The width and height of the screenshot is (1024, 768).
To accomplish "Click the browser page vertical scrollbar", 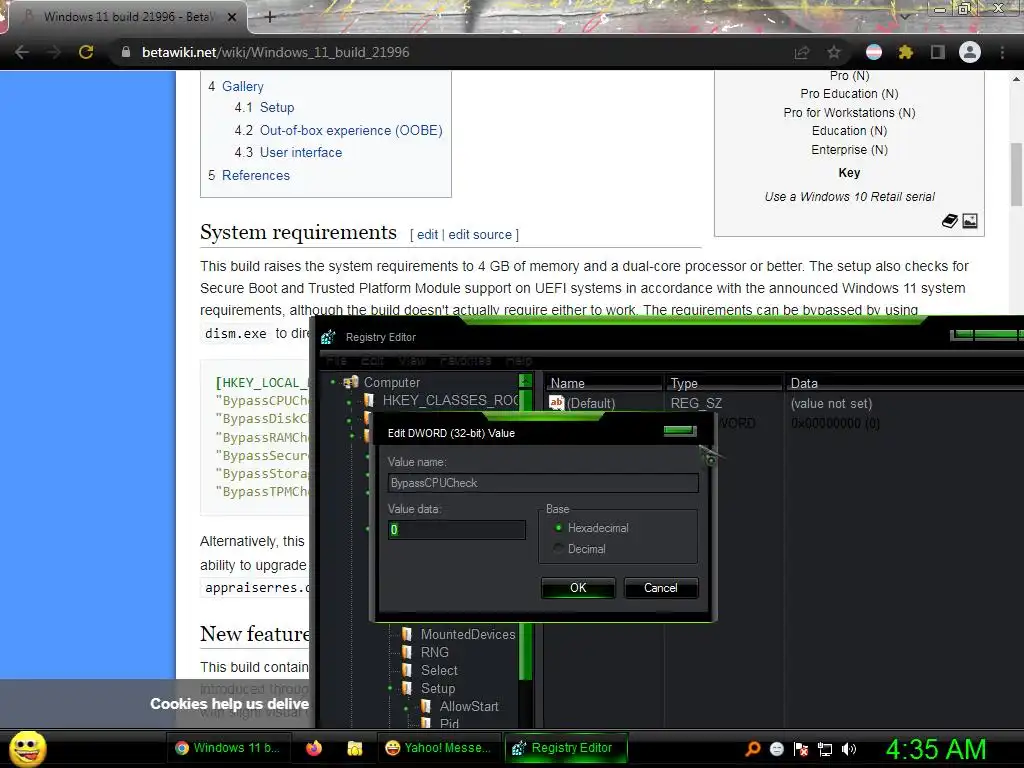I will (x=1016, y=174).
